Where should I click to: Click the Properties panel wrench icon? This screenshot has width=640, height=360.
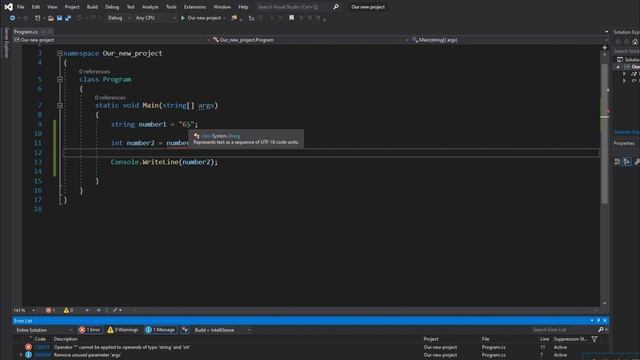(637, 162)
